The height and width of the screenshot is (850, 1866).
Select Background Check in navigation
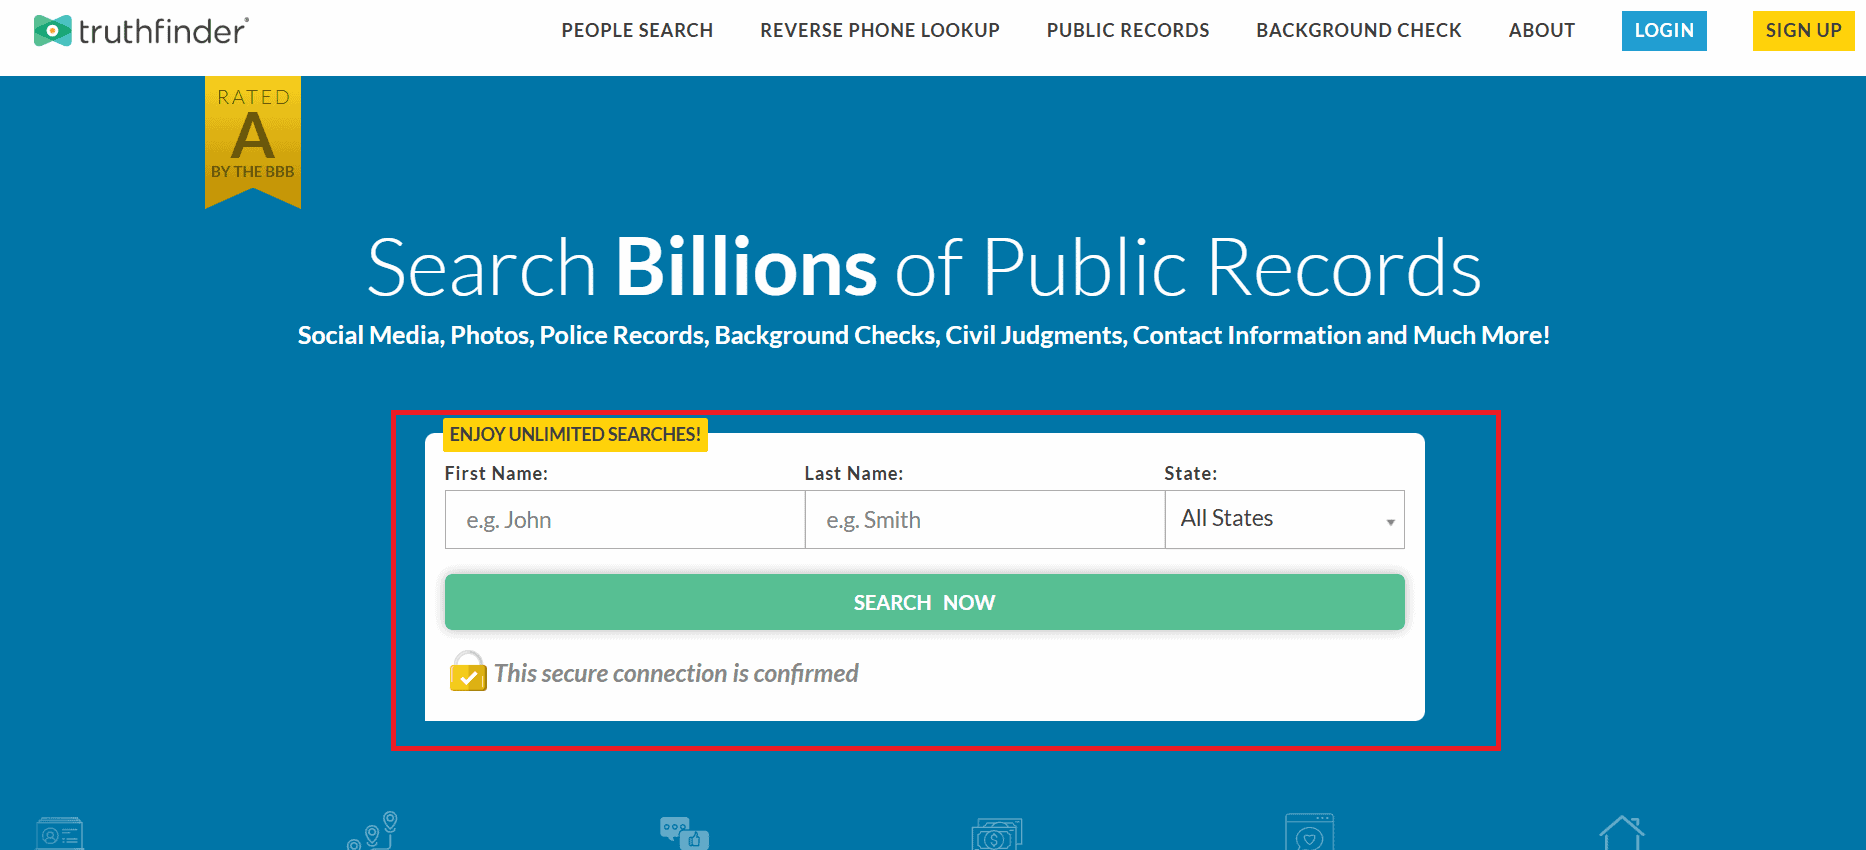[1359, 30]
